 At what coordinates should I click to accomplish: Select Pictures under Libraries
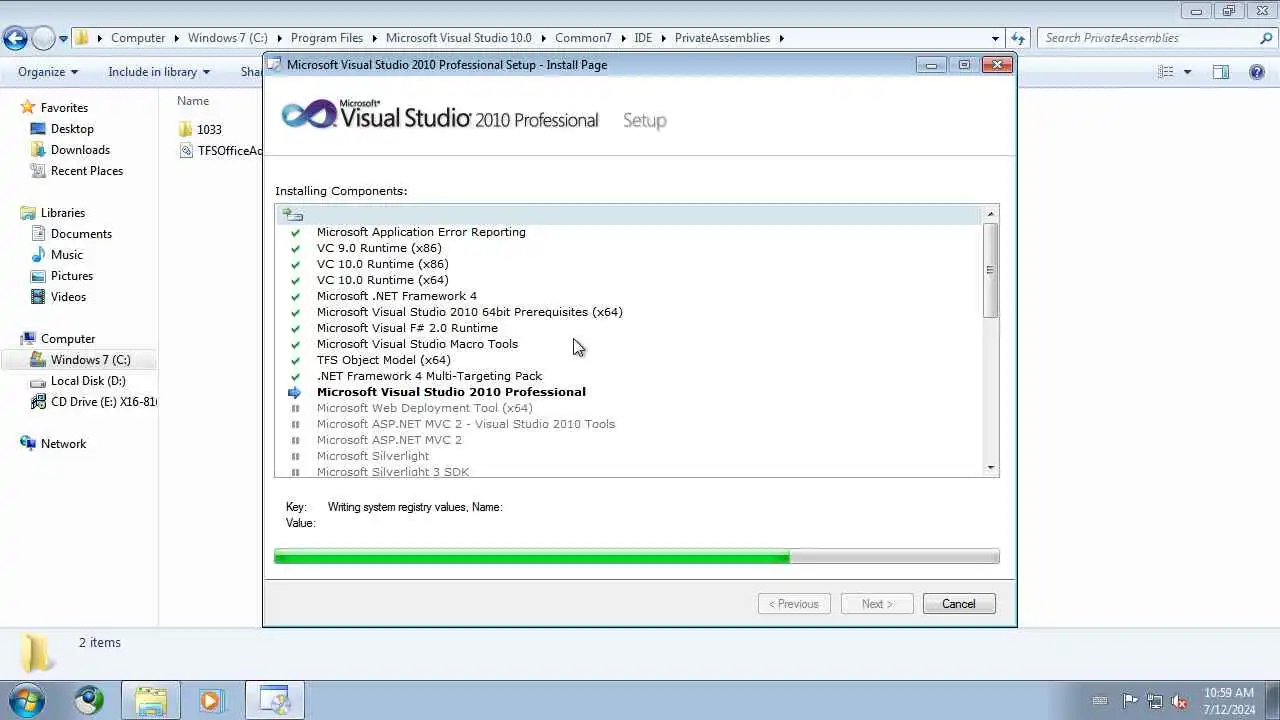coord(72,276)
